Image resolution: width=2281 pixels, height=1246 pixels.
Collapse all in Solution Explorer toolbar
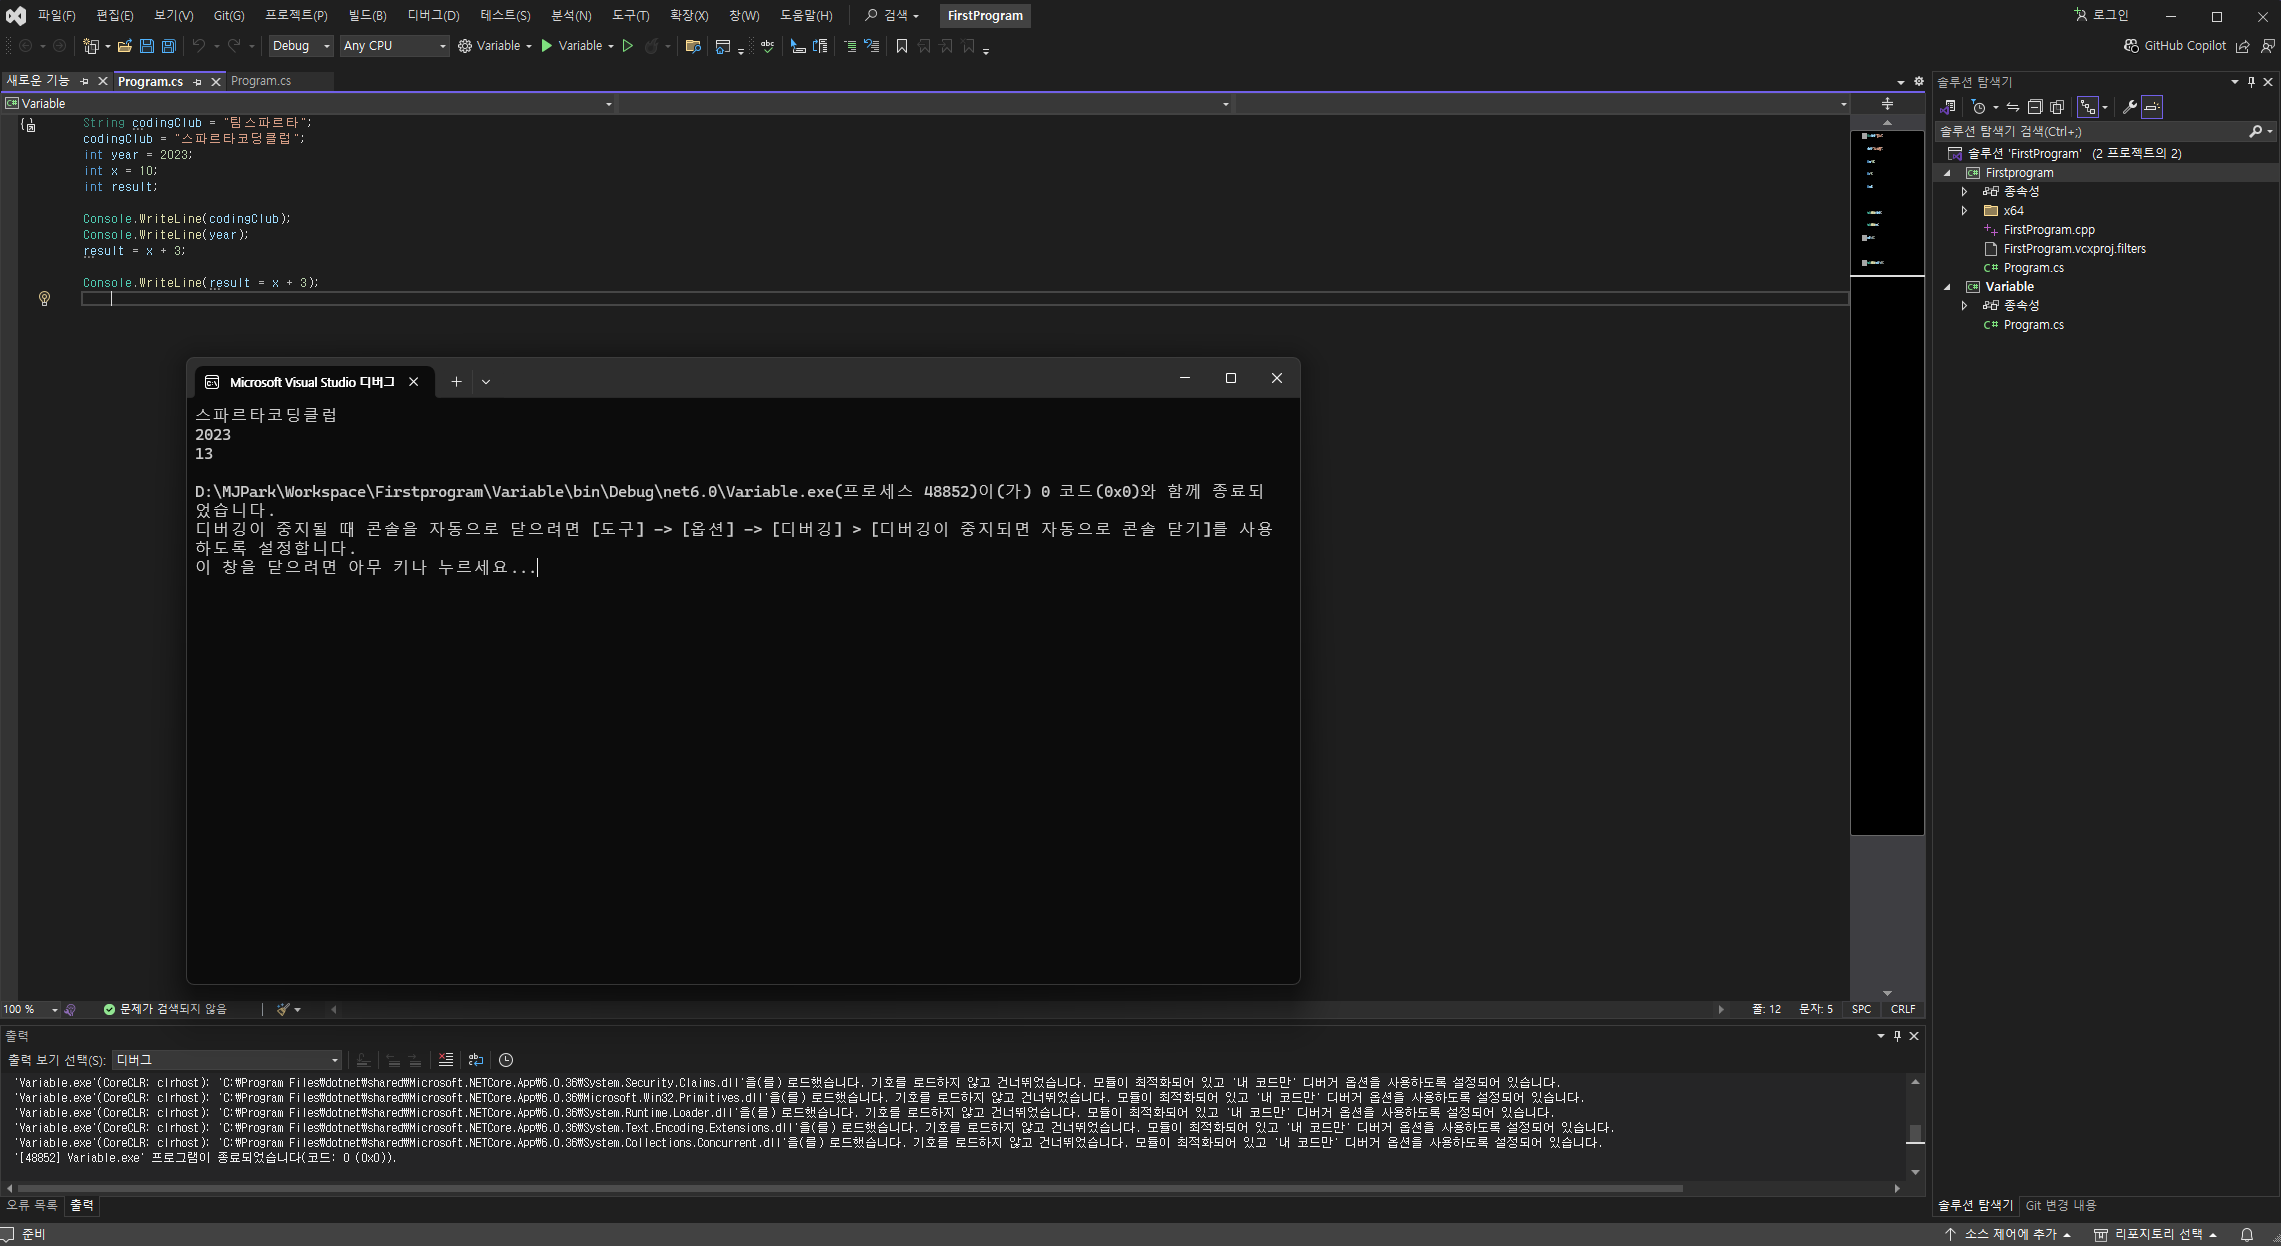tap(2034, 107)
